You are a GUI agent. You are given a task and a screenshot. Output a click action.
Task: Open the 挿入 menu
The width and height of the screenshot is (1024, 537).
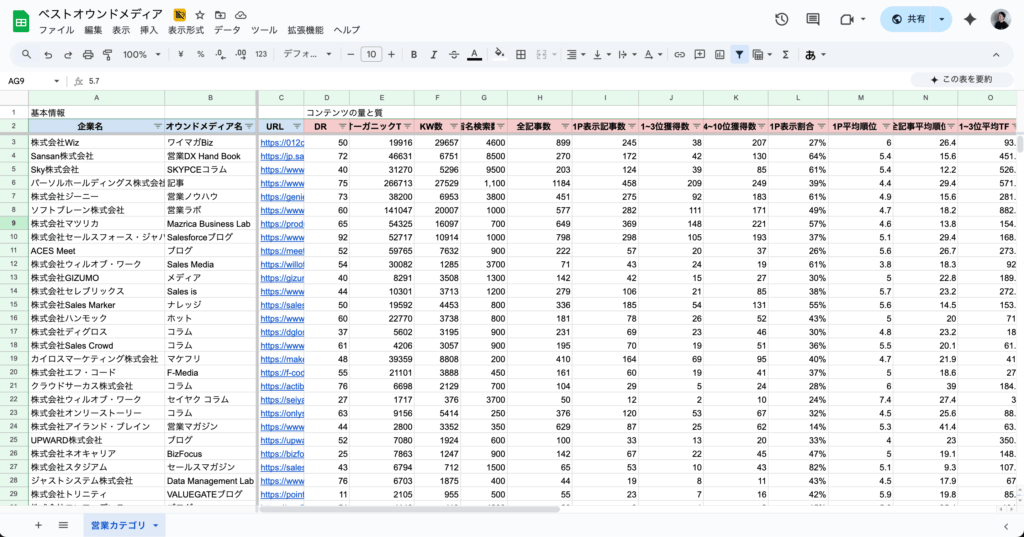(148, 30)
